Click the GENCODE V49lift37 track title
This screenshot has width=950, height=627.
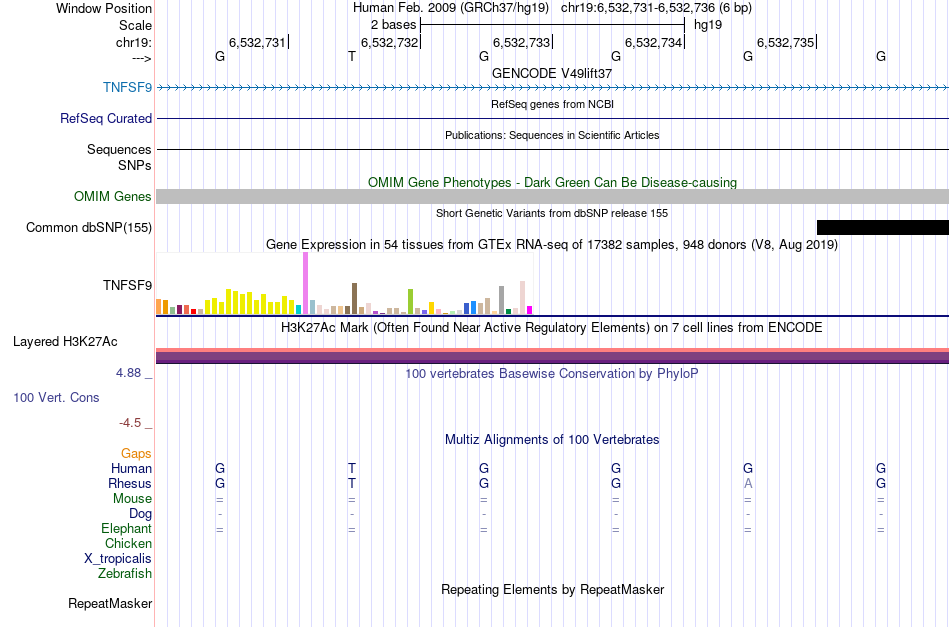tap(552, 73)
